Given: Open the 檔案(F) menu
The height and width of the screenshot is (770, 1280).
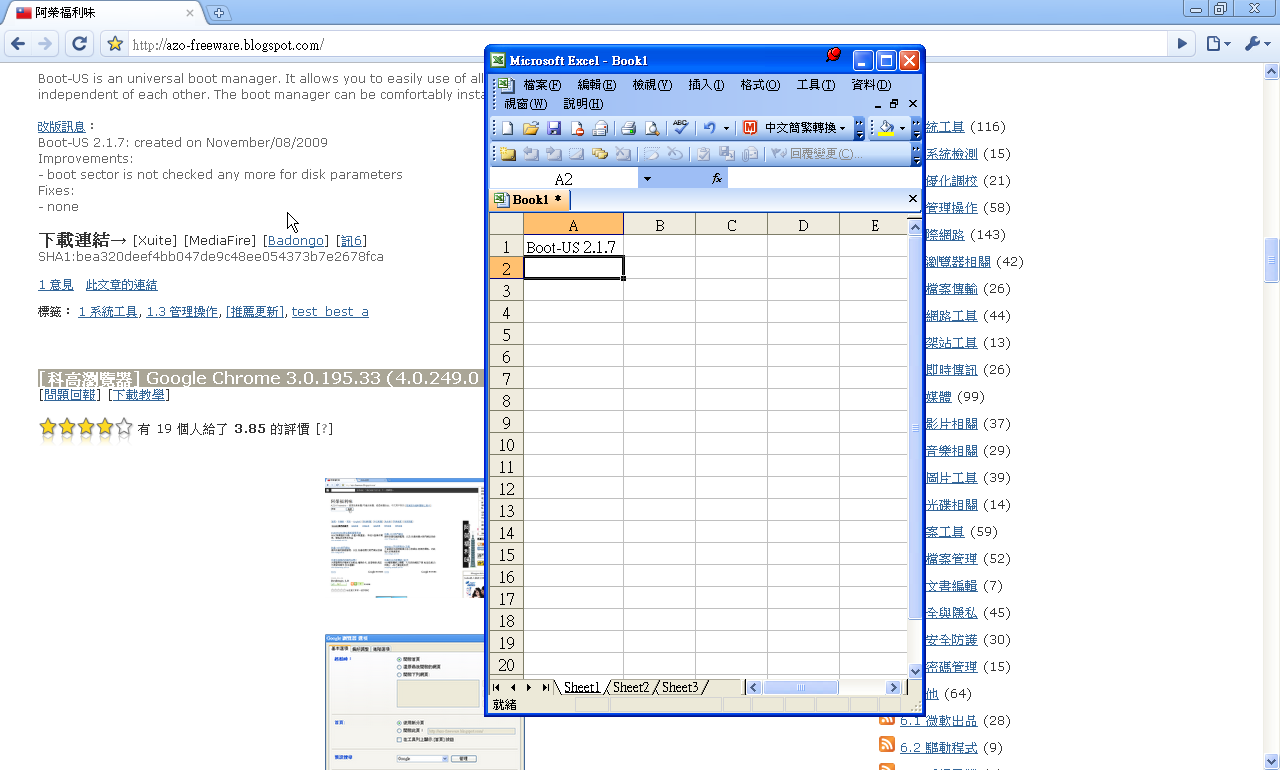Looking at the screenshot, I should (x=542, y=85).
